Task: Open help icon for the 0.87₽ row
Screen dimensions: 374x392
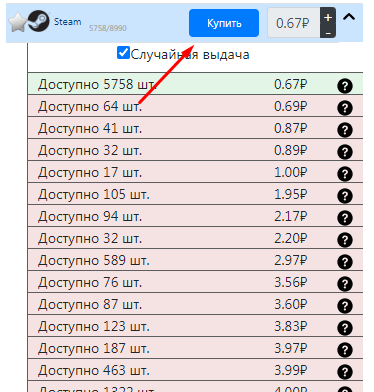Action: [x=345, y=130]
